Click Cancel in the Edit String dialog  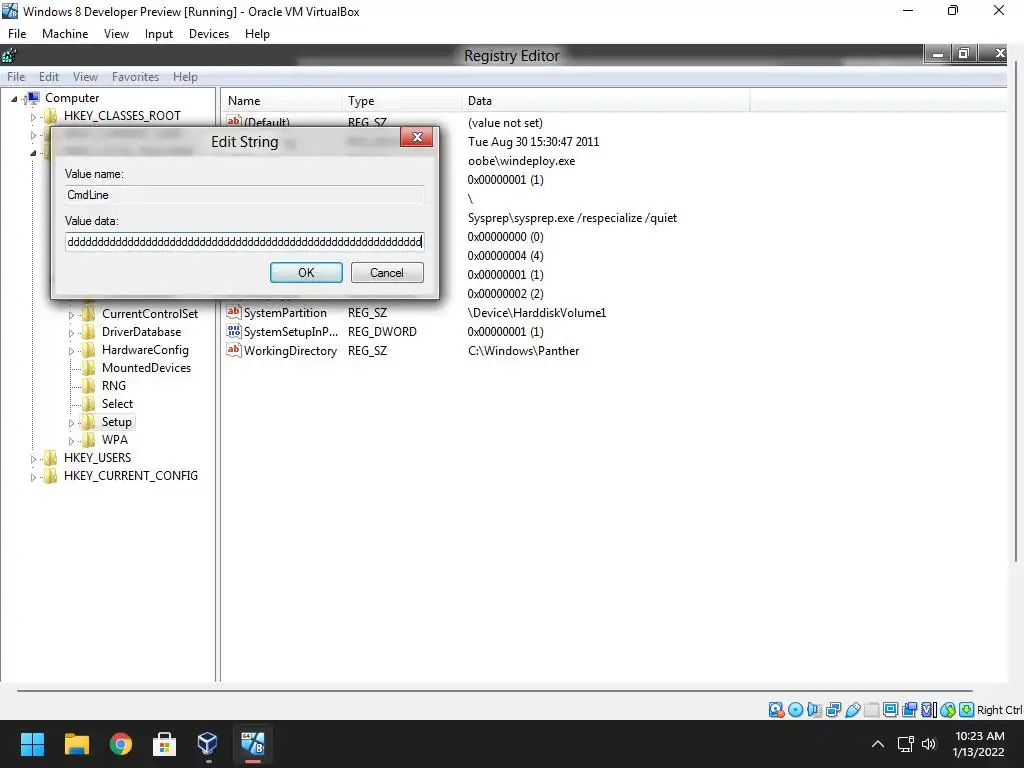point(387,272)
